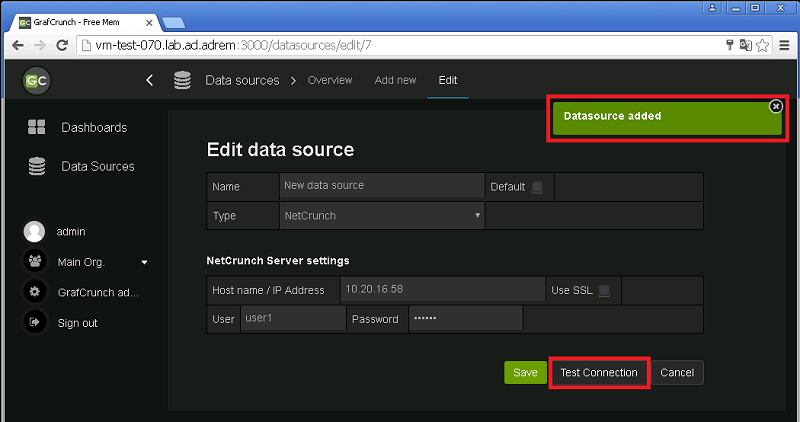Viewport: 800px width, 422px height.
Task: Click the saved password key icon
Action: 730,45
